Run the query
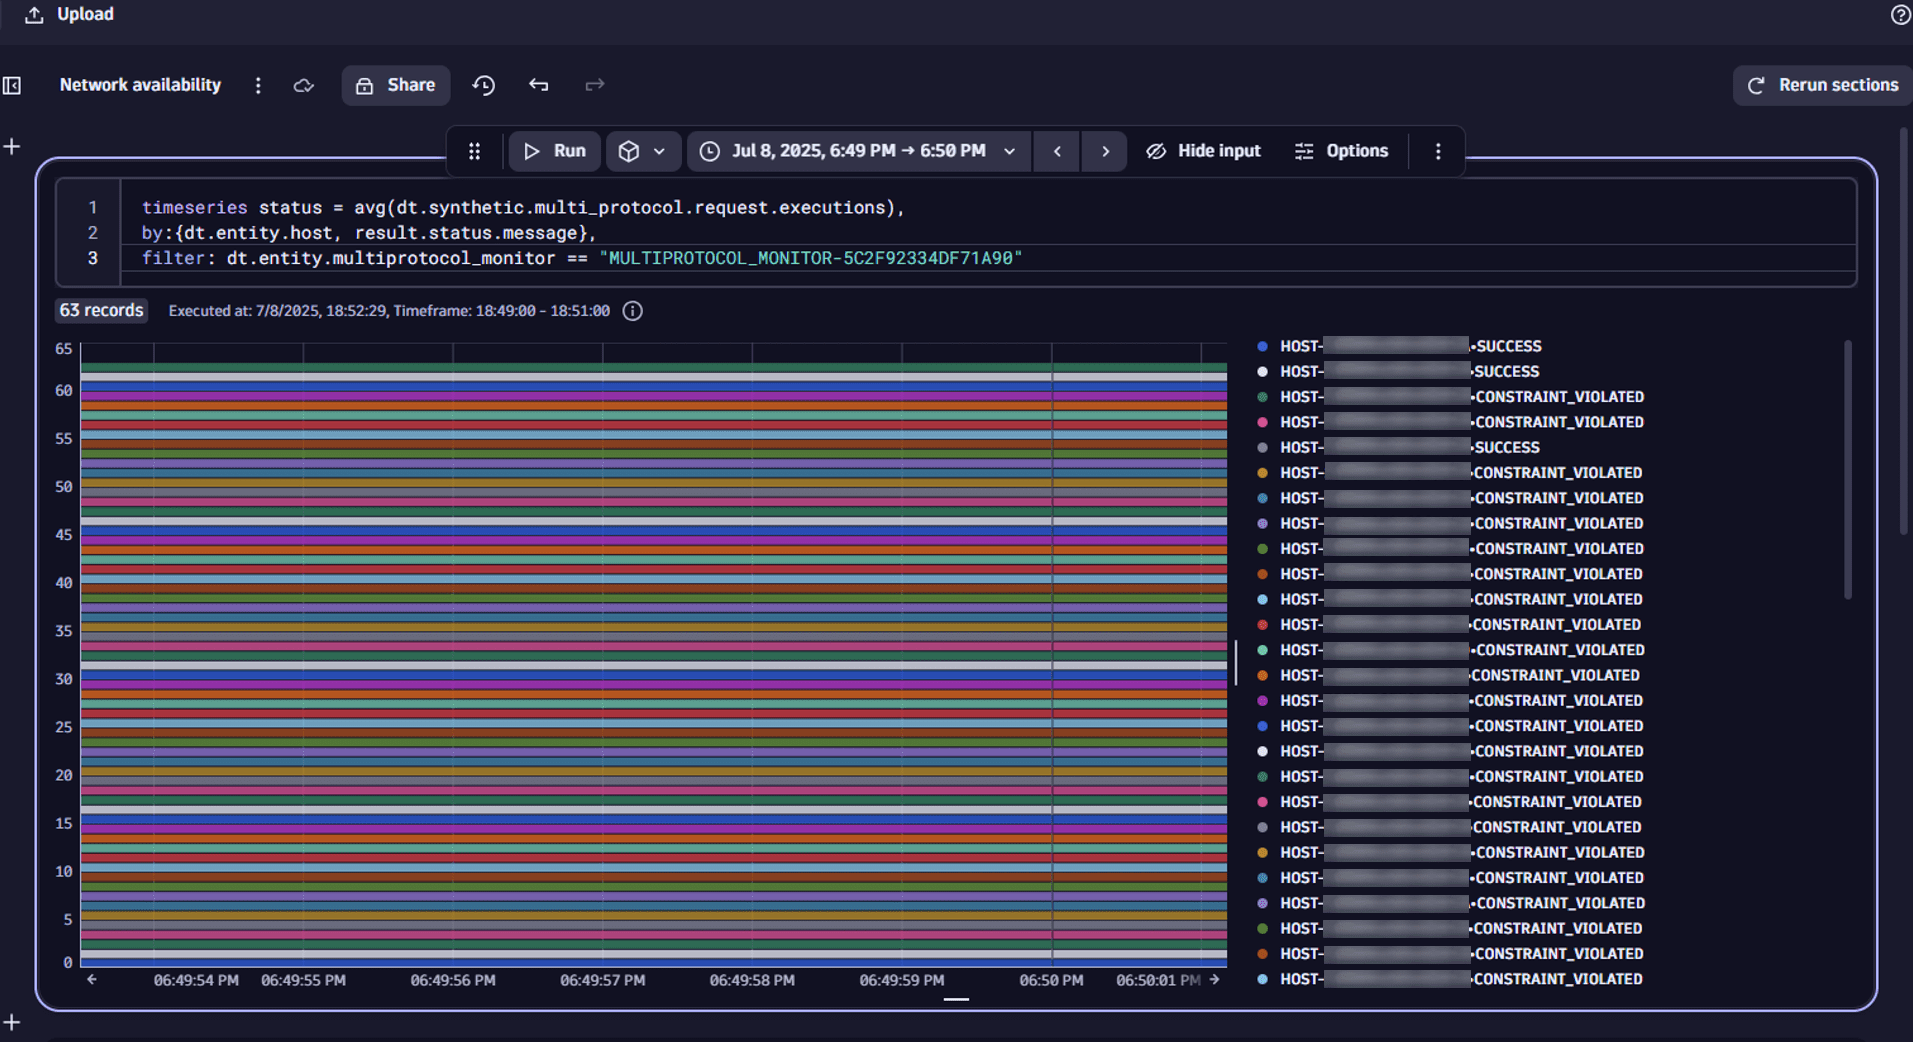The image size is (1913, 1042). point(555,151)
